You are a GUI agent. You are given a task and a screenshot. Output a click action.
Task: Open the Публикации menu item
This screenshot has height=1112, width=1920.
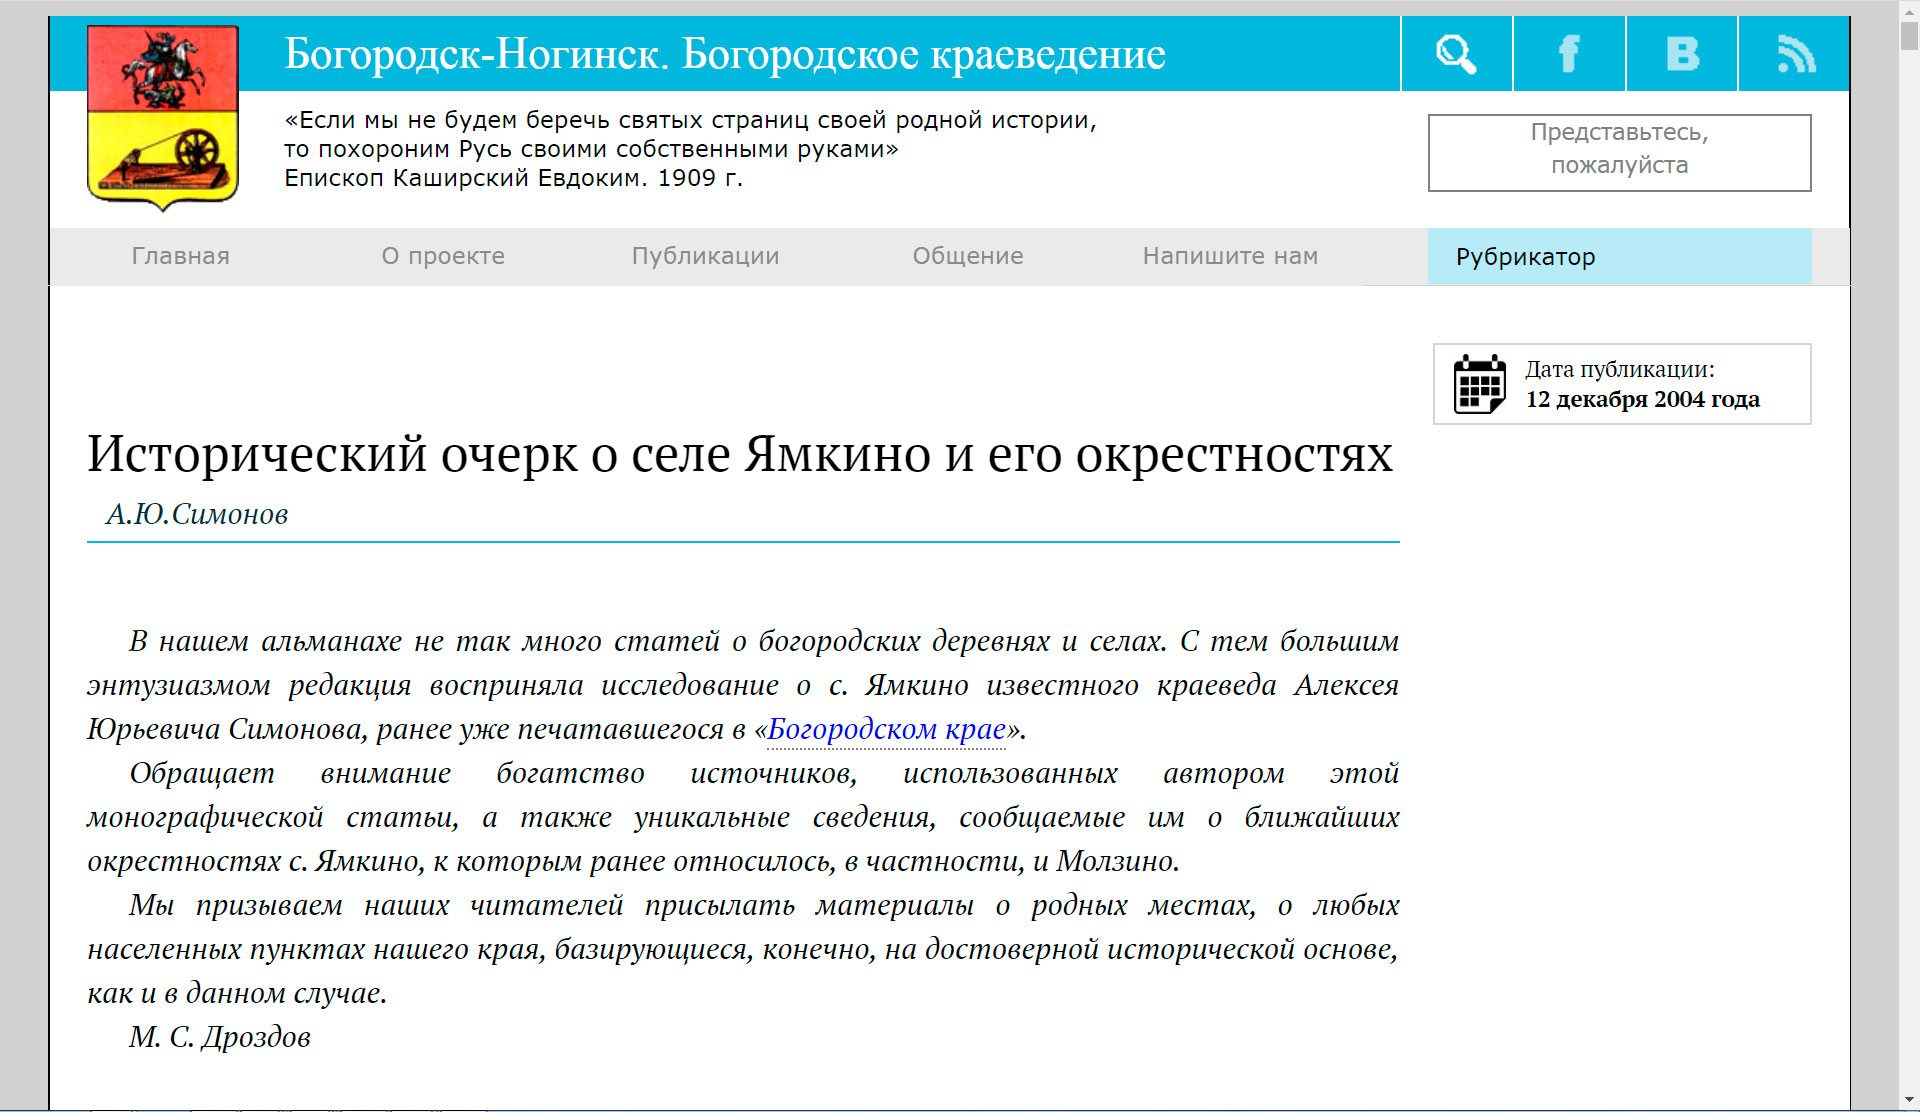click(705, 256)
